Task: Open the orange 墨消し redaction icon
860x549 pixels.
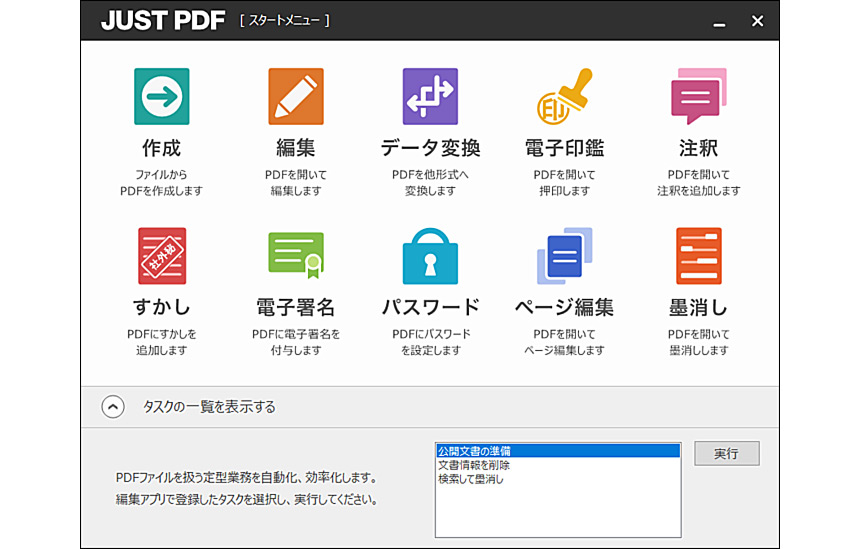Action: point(699,256)
